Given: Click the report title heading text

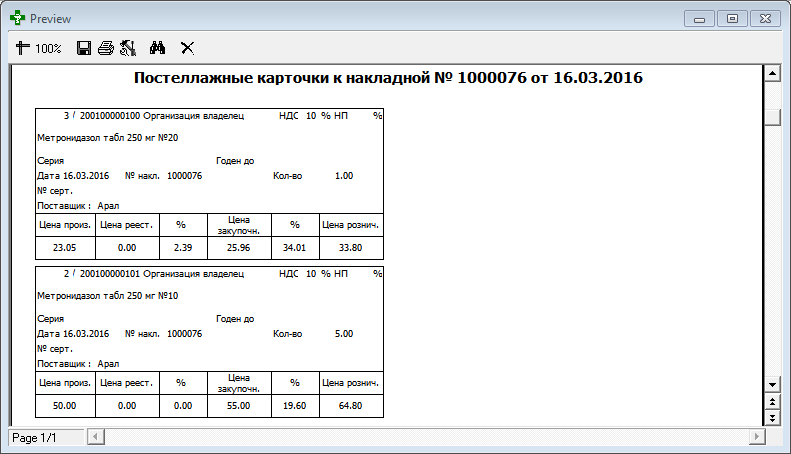Looking at the screenshot, I should (x=387, y=78).
